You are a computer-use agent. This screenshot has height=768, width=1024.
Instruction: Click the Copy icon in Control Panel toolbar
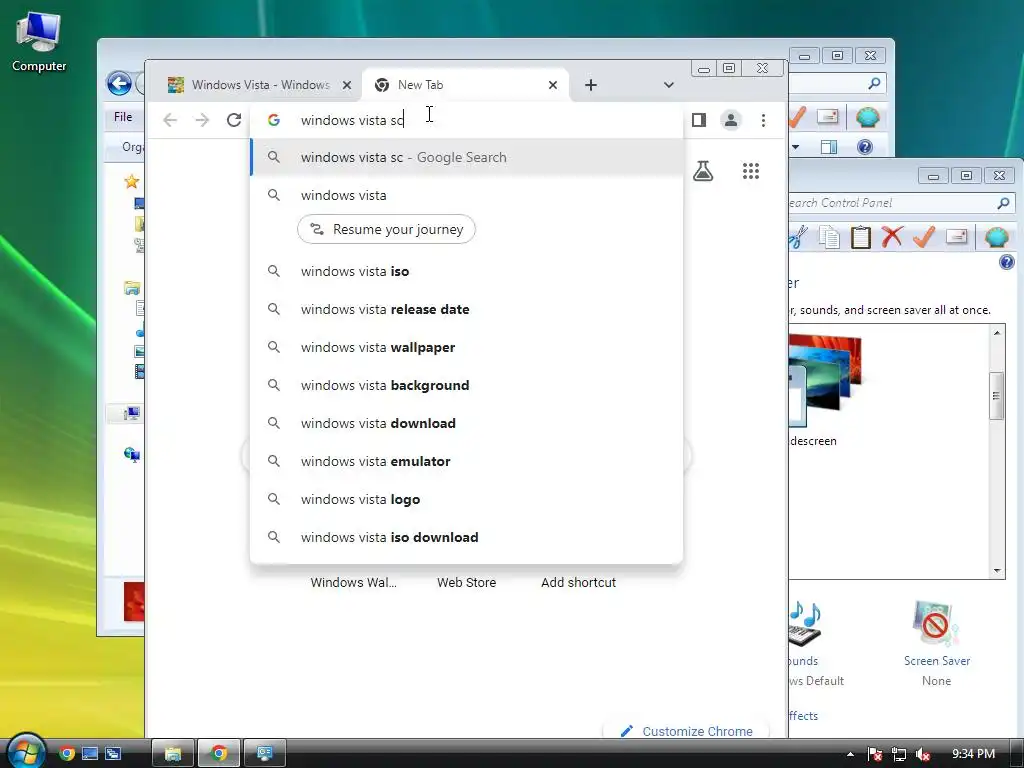pos(829,237)
